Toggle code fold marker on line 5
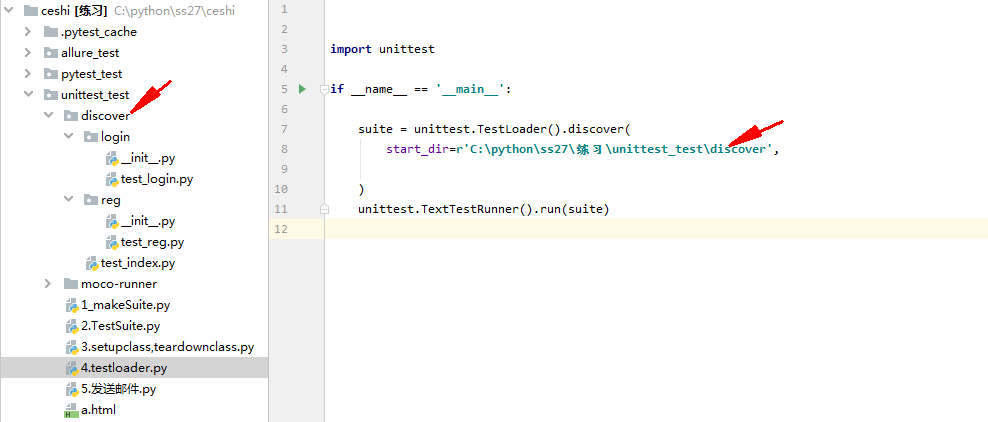Image resolution: width=988 pixels, height=422 pixels. click(x=323, y=89)
